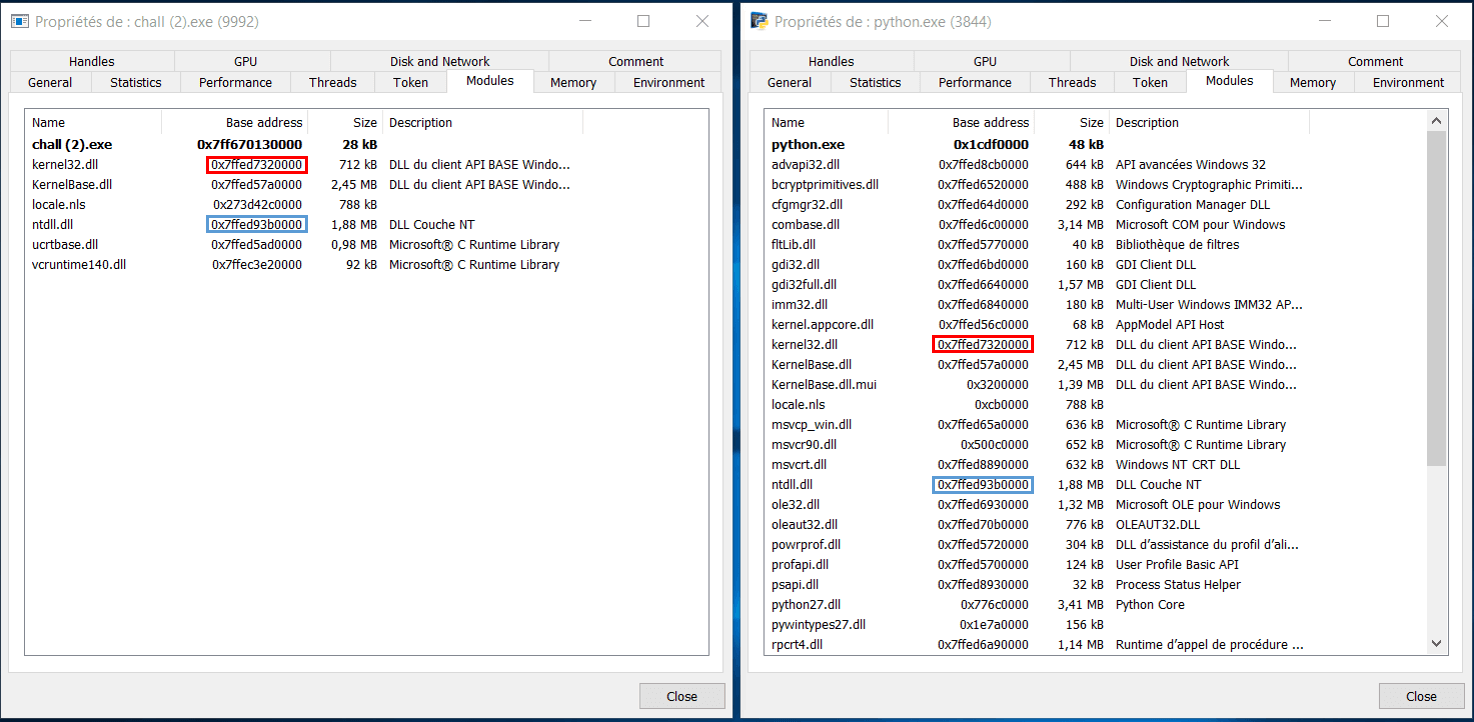Select the General tab in python.exe window
This screenshot has height=722, width=1474.
790,82
